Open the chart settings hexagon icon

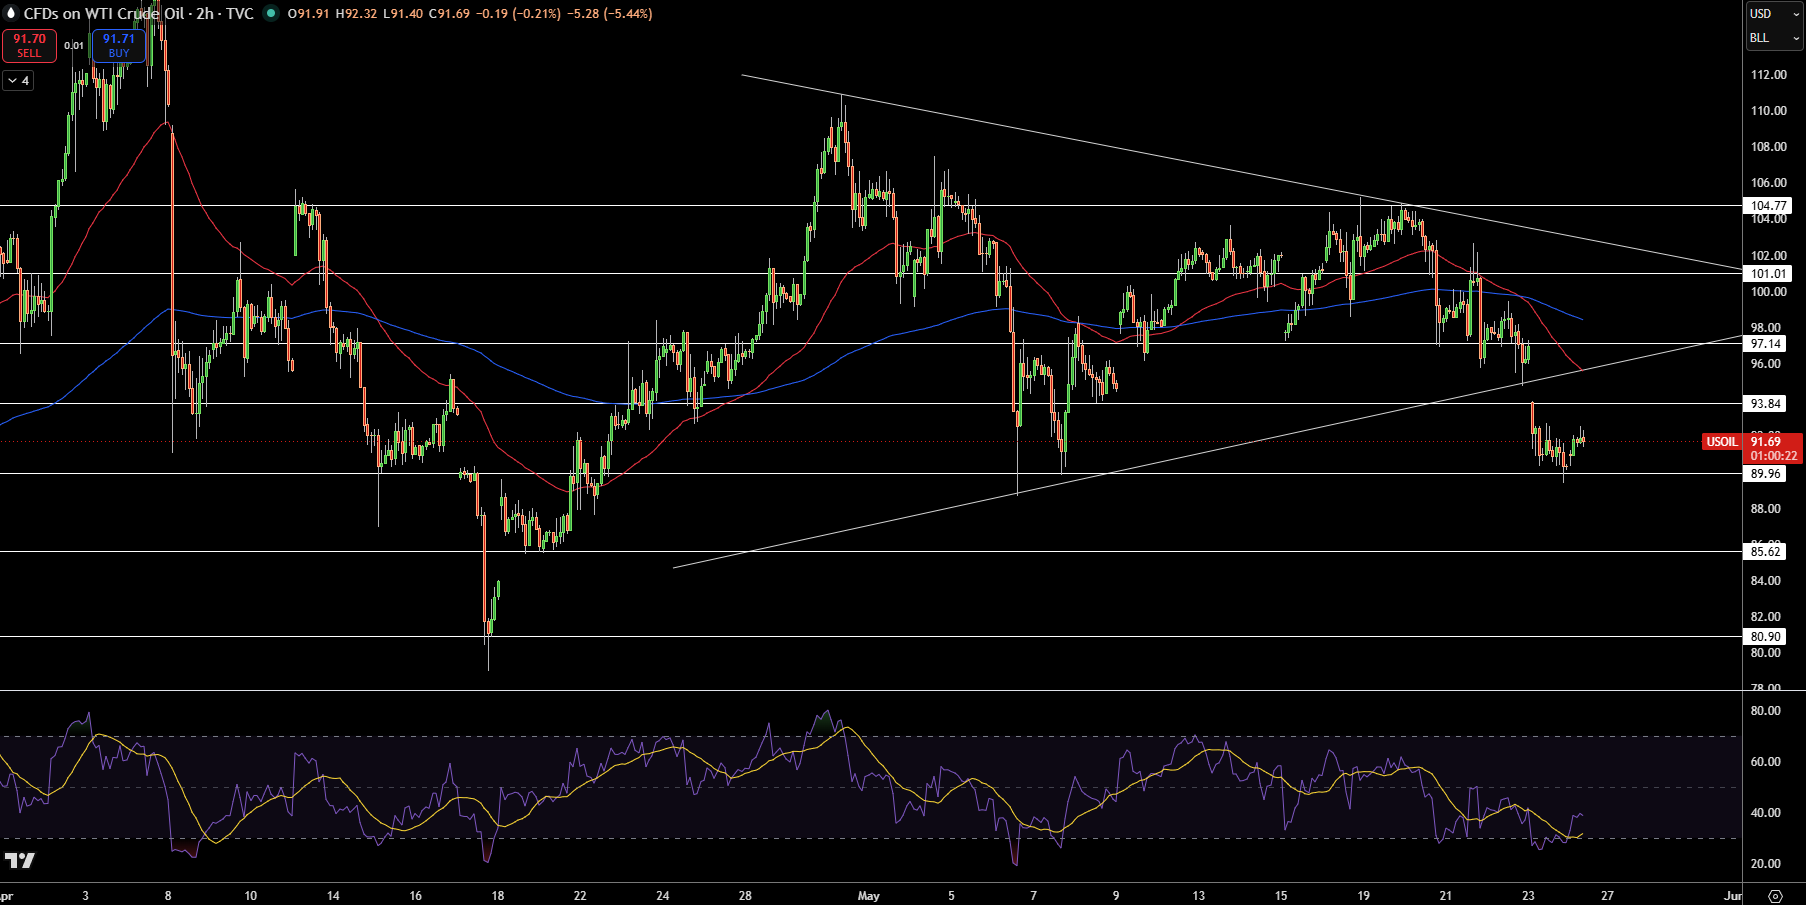coord(1775,896)
